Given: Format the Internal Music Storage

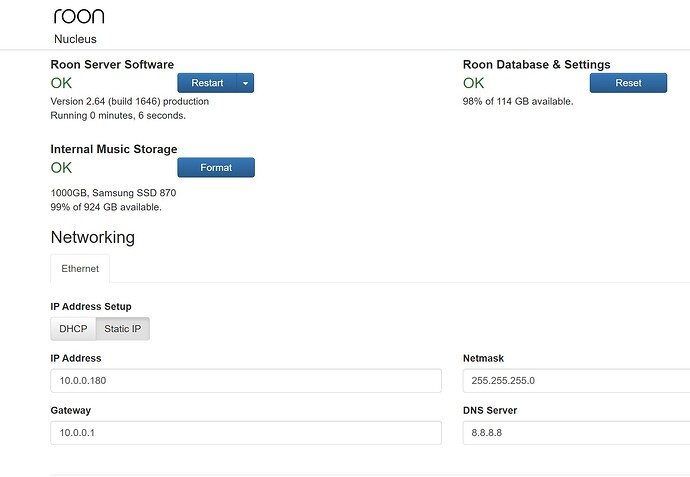Looking at the screenshot, I should click(216, 168).
